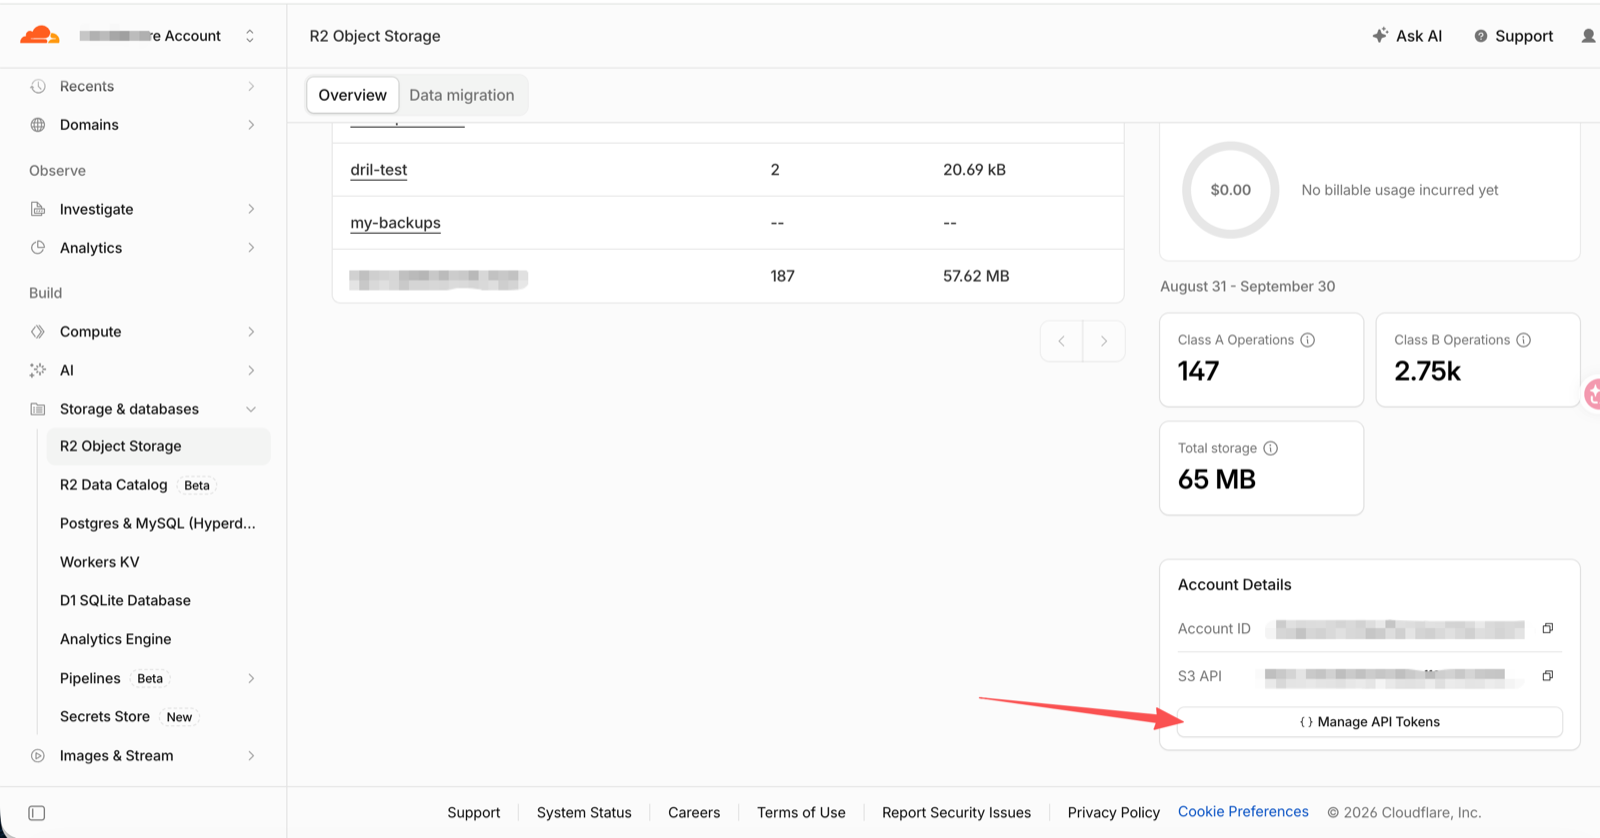Collapse Storage & databases section chevron
This screenshot has height=838, width=1600.
point(251,409)
